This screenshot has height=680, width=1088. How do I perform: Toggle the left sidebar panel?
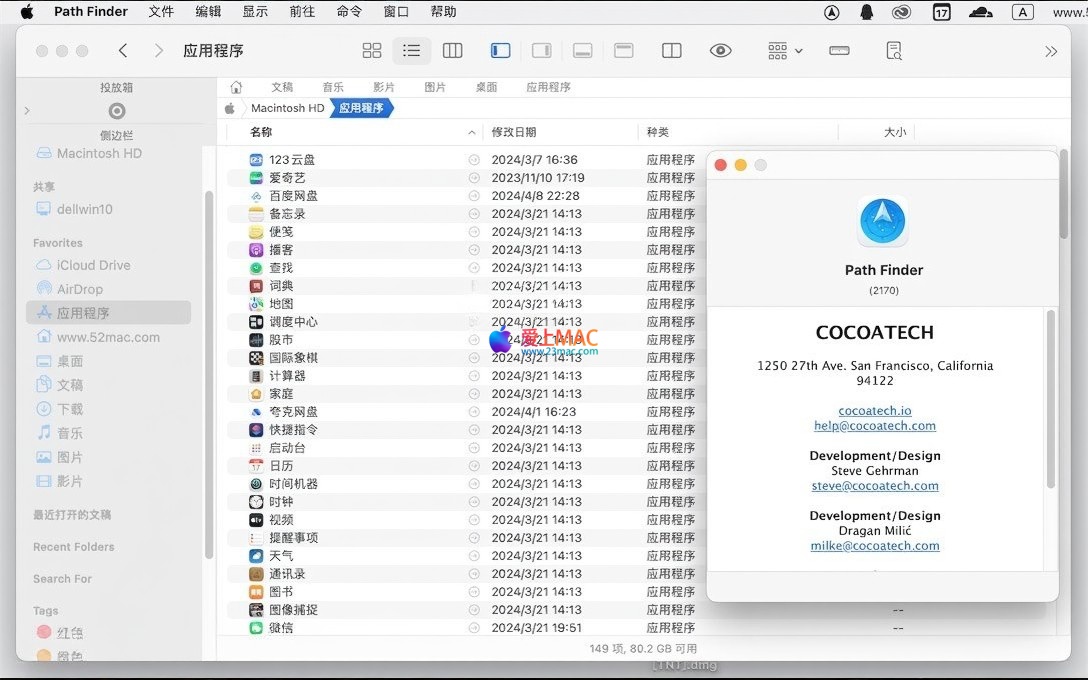[x=501, y=51]
